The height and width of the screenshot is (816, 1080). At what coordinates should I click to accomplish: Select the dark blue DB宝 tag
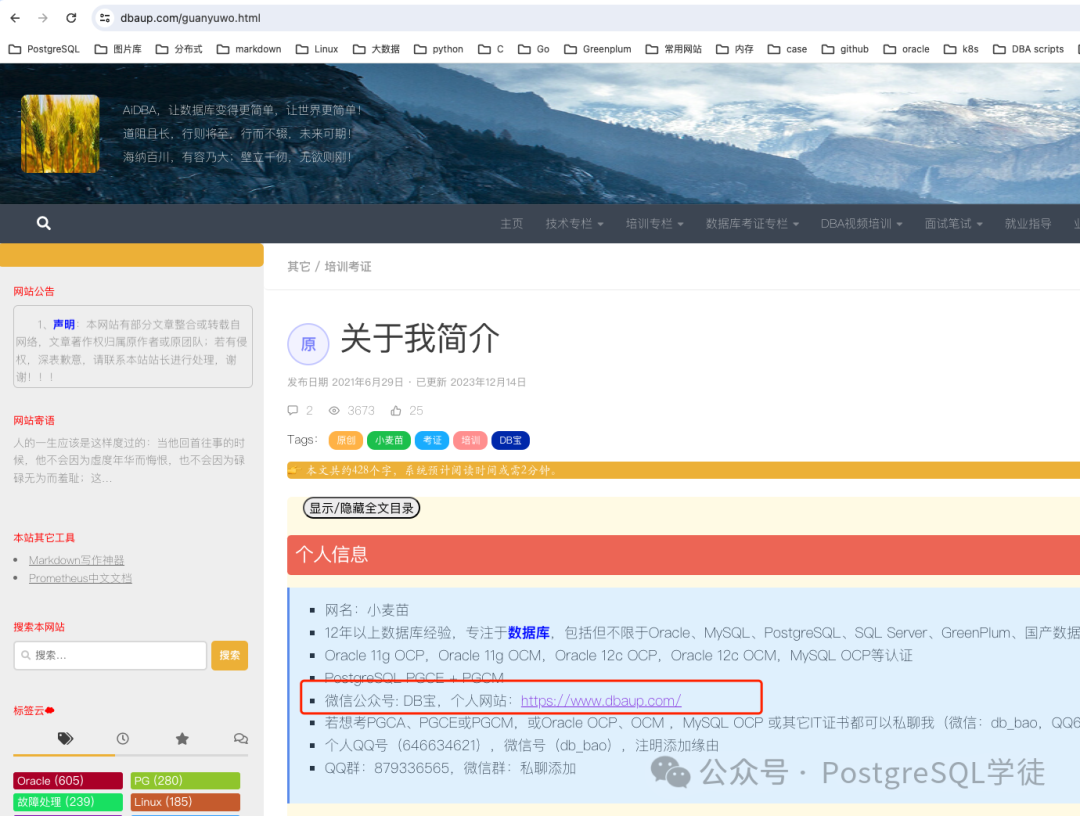click(510, 440)
